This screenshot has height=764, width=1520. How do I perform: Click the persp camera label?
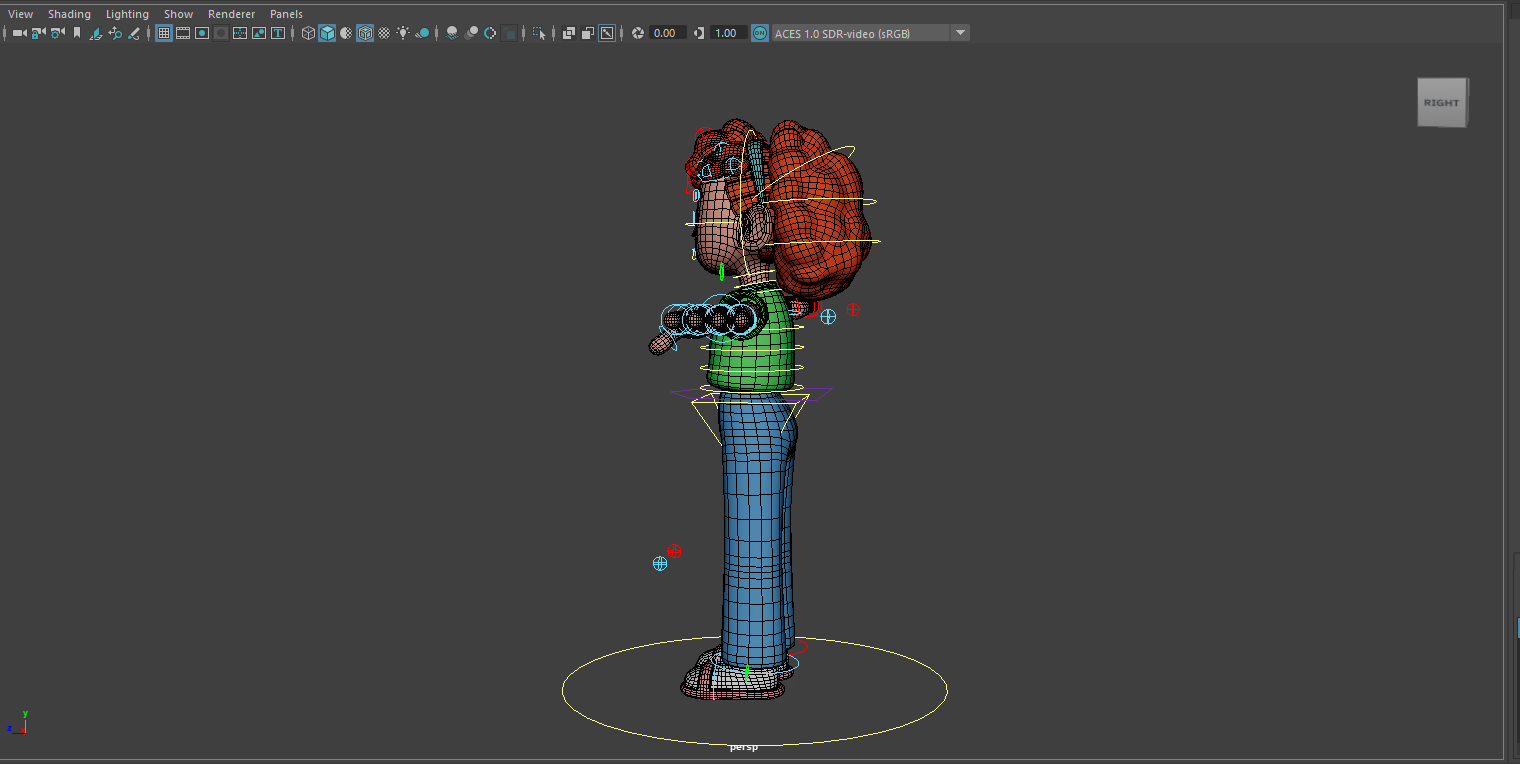pyautogui.click(x=744, y=746)
